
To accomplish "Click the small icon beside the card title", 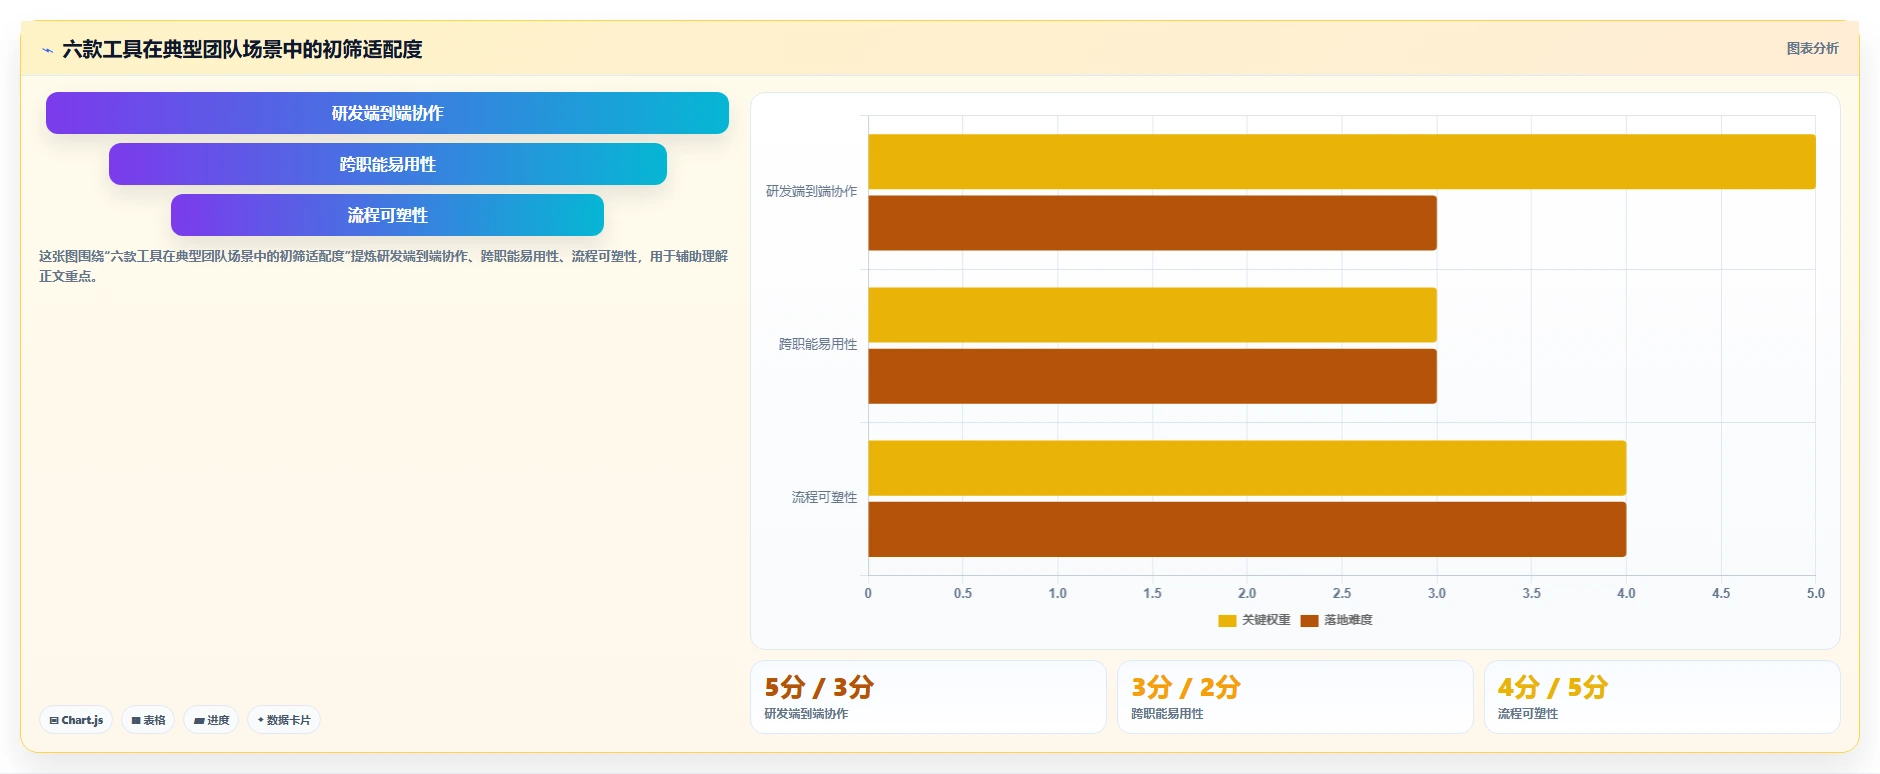I will (x=47, y=50).
